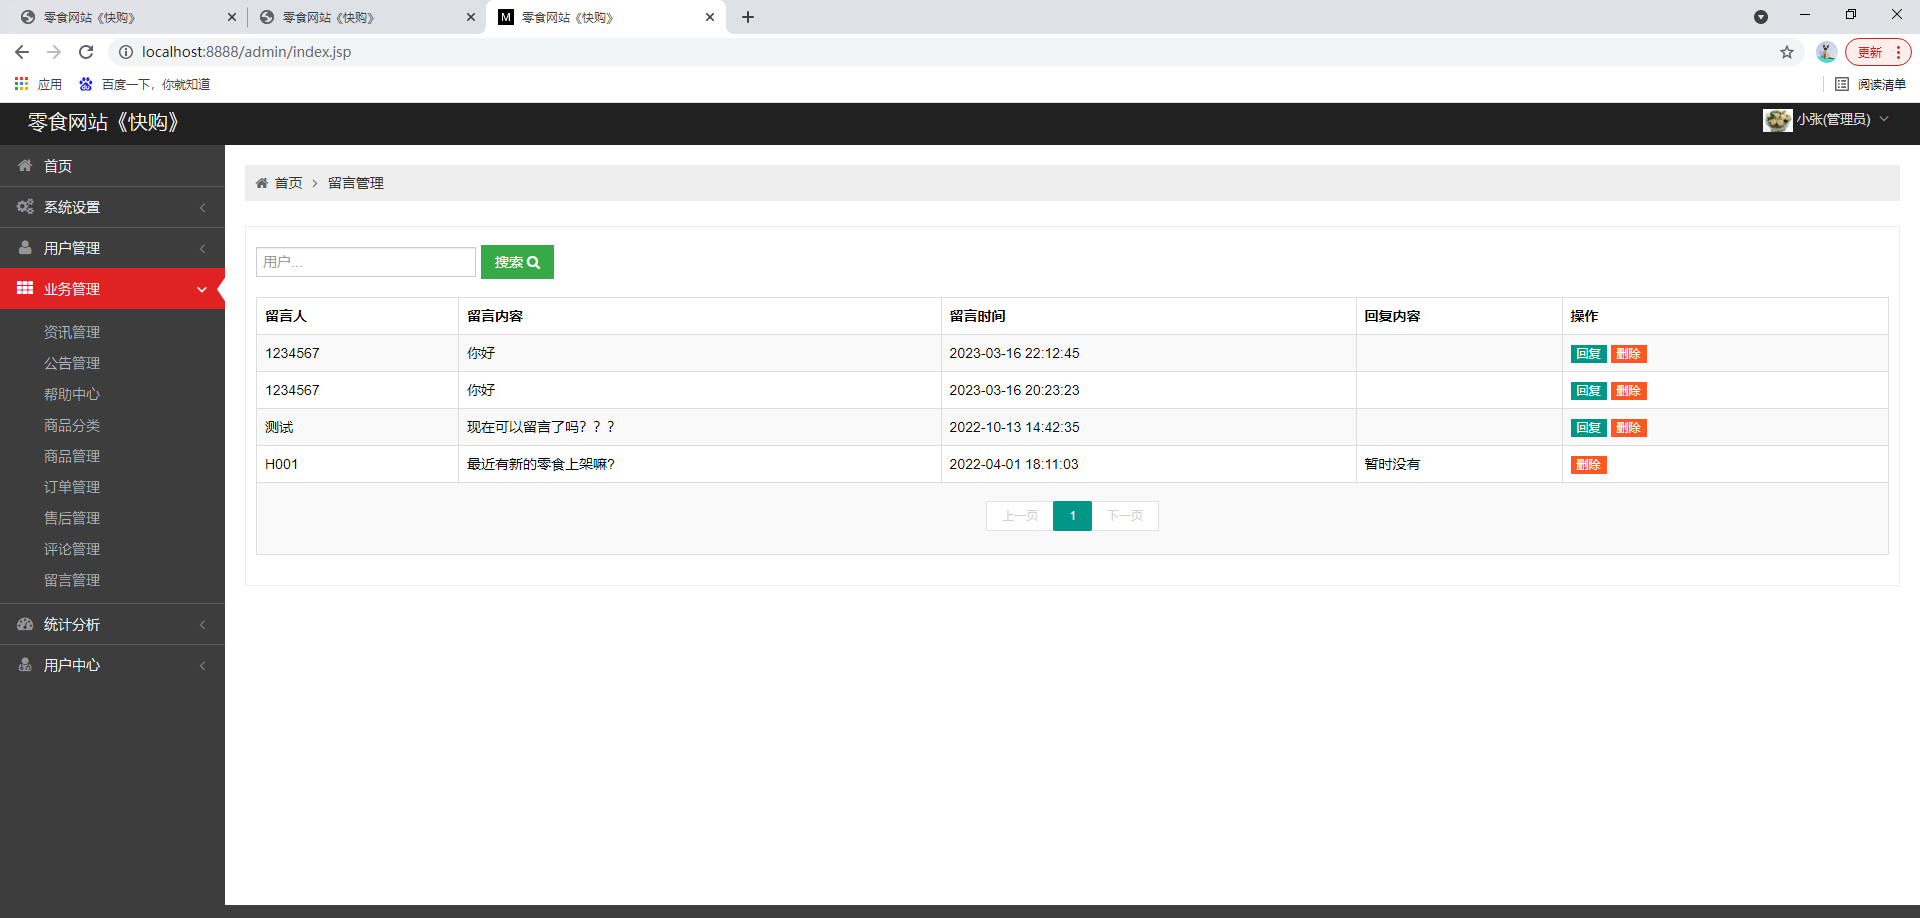Screen dimensions: 1920x918
Task: Click the 首页 breadcrumb link
Action: click(x=288, y=183)
